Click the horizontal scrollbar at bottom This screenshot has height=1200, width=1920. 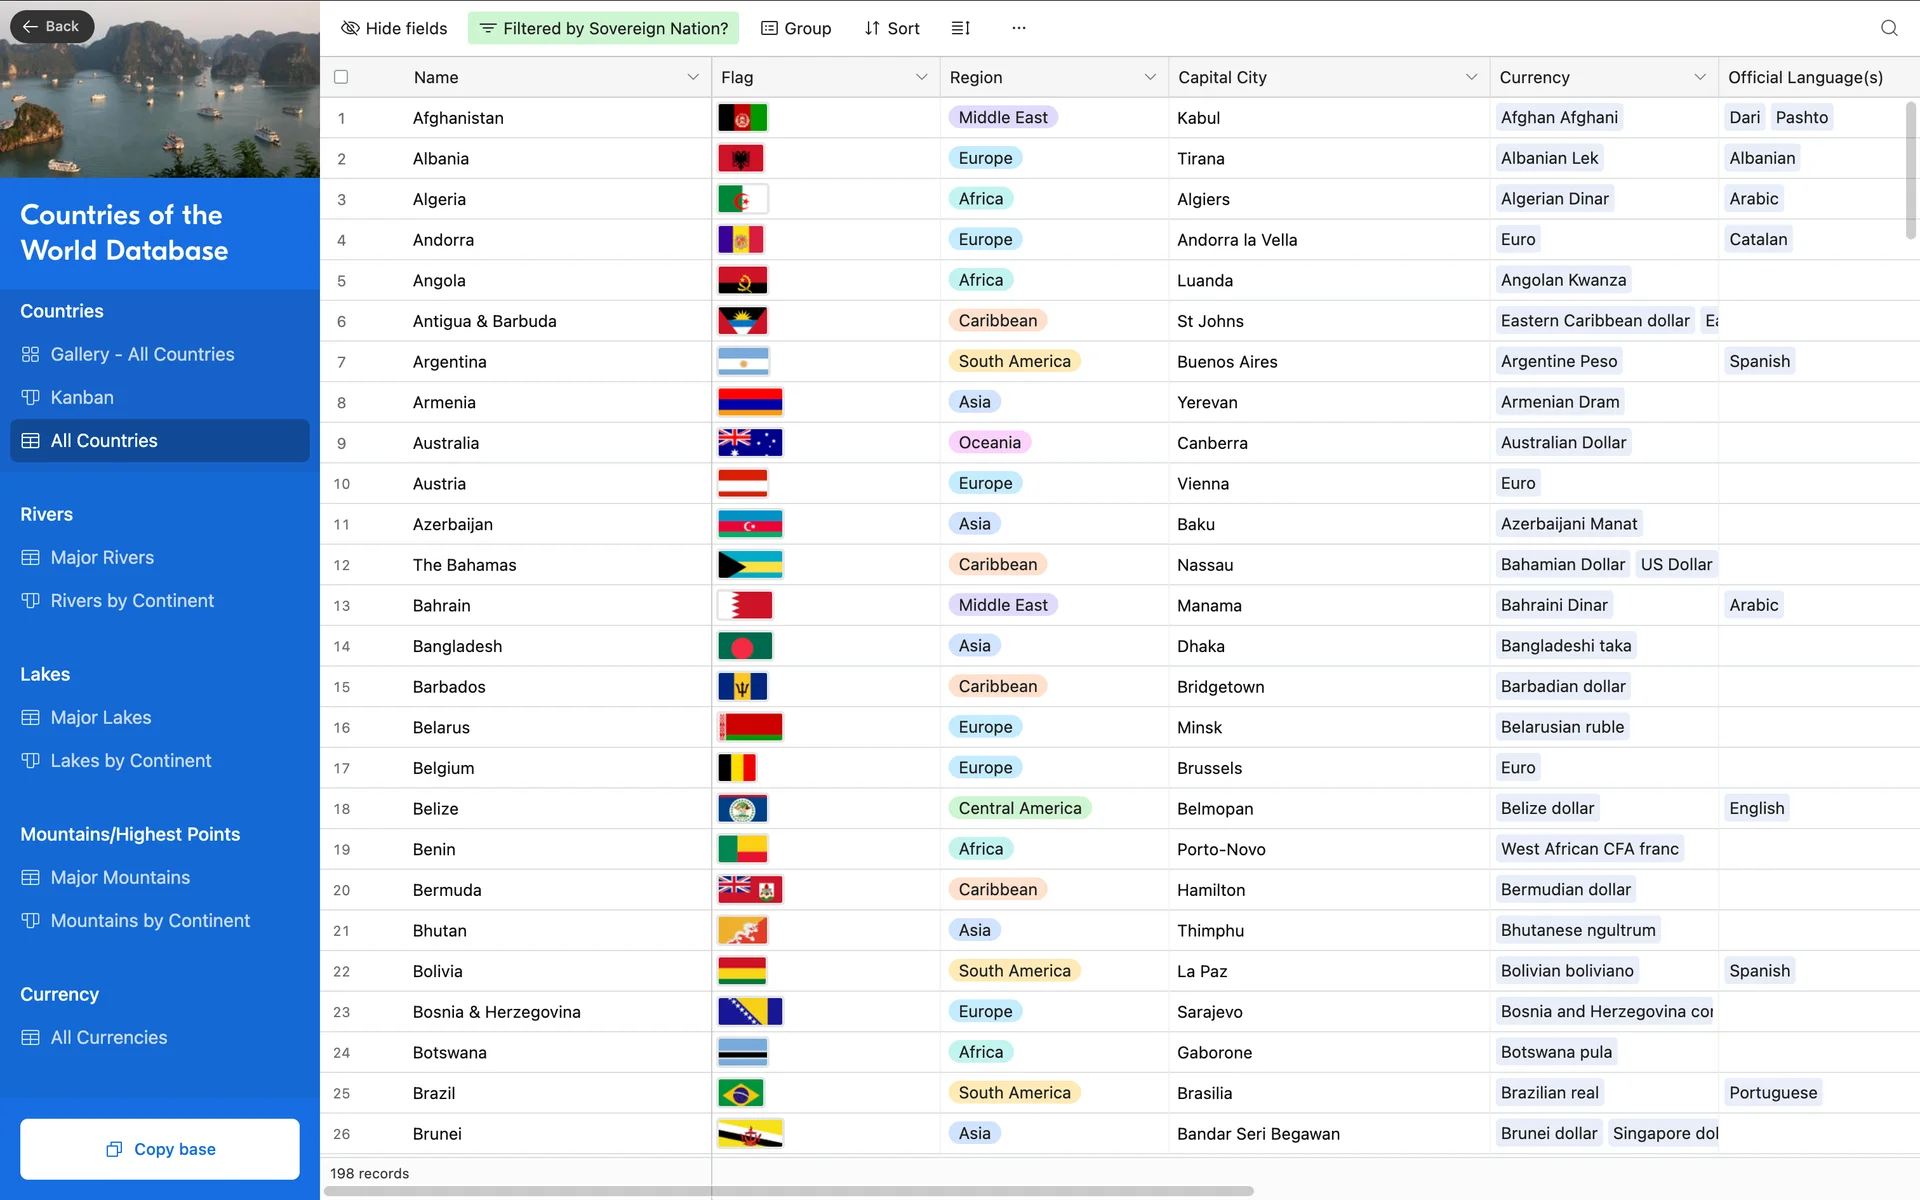tap(788, 1191)
